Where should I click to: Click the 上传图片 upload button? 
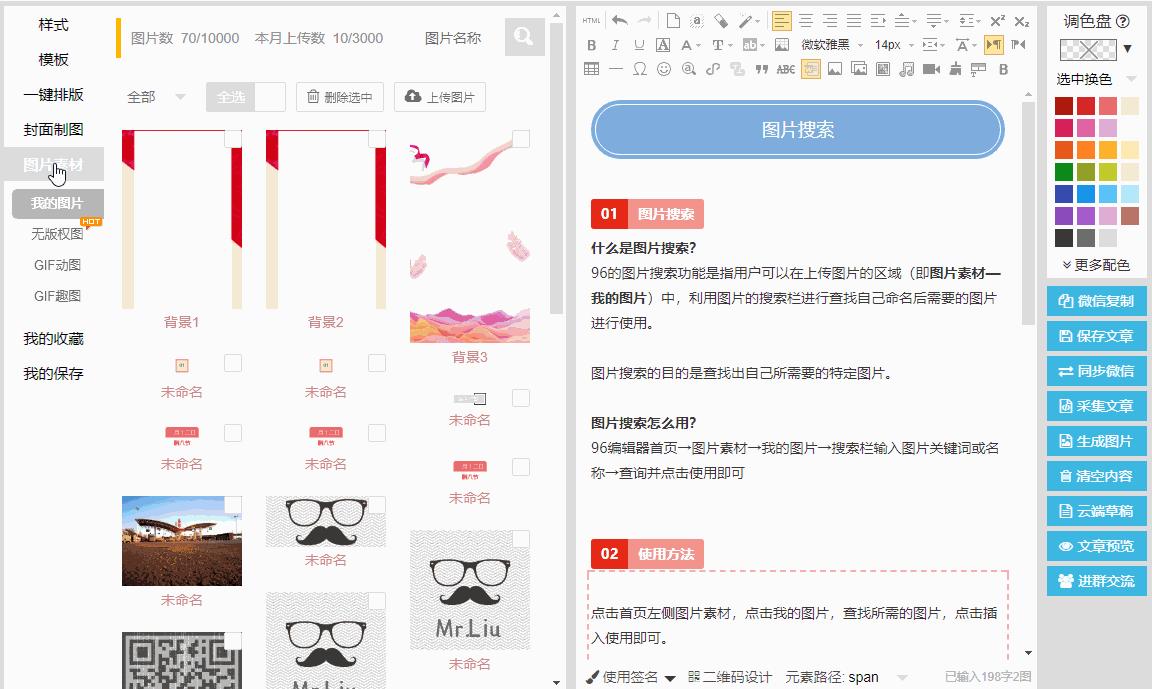439,97
